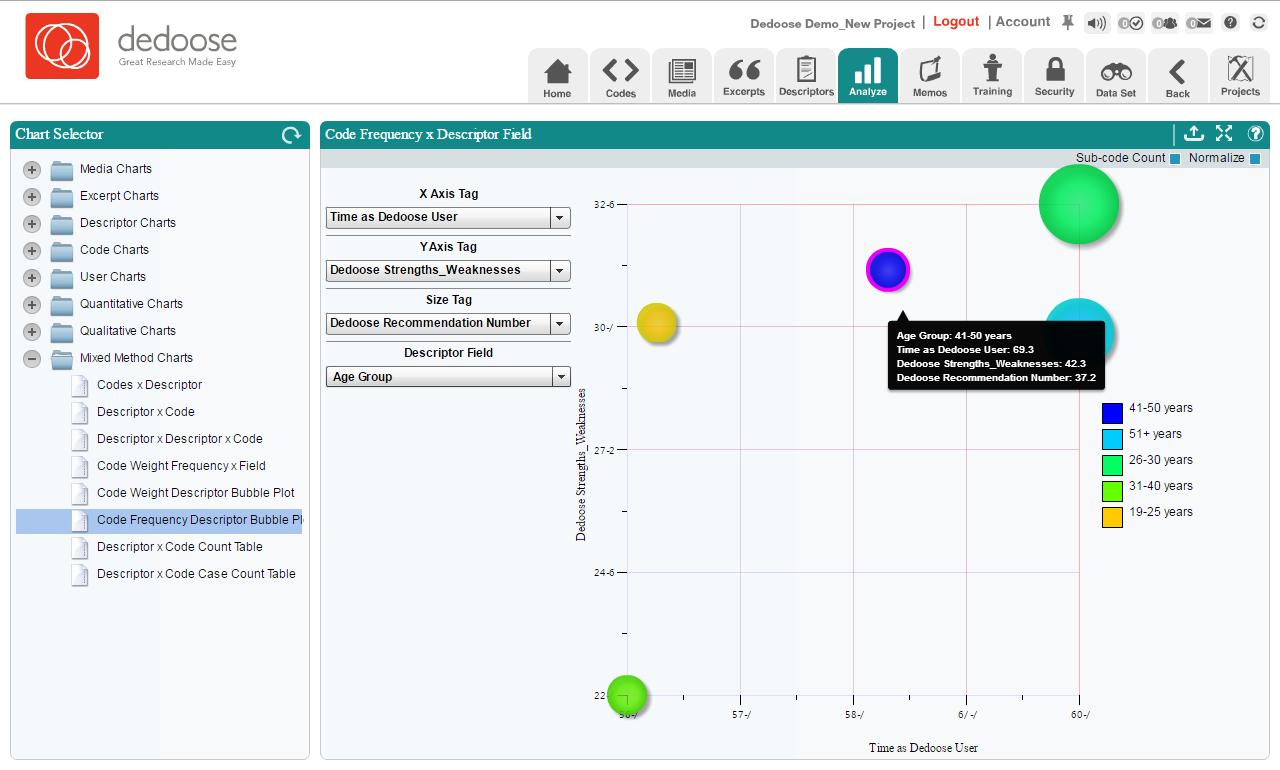Open chart help question mark icon

click(1256, 134)
